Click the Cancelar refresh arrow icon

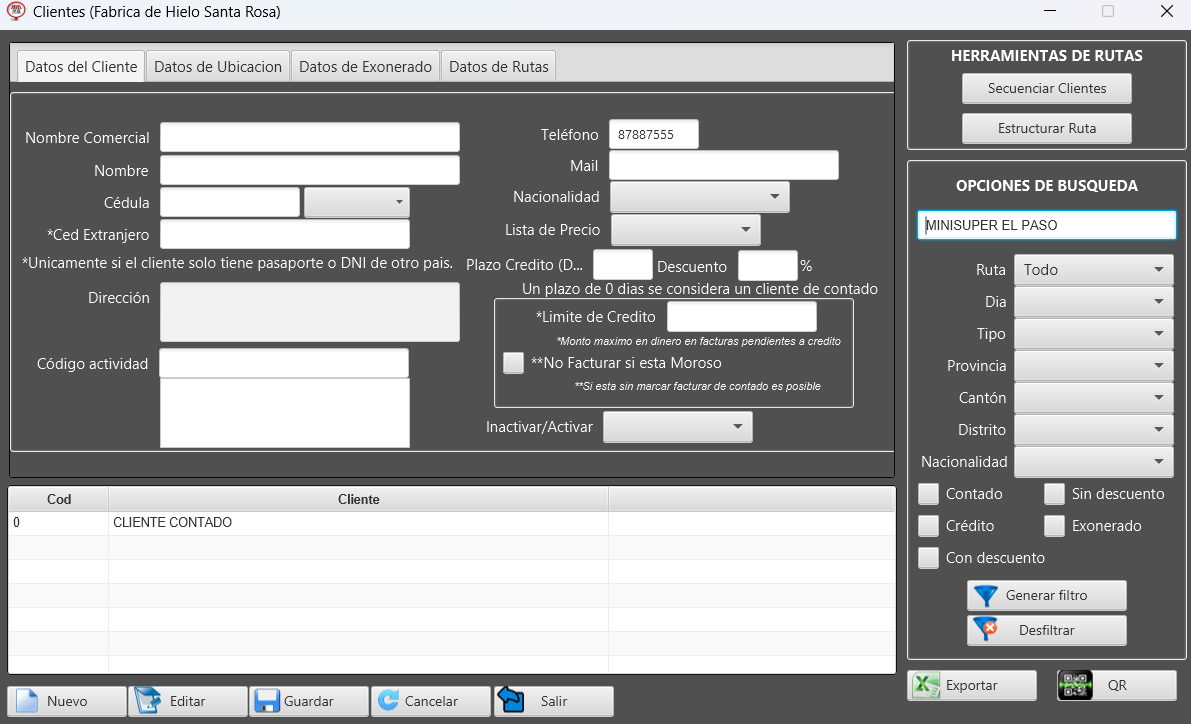coord(388,701)
